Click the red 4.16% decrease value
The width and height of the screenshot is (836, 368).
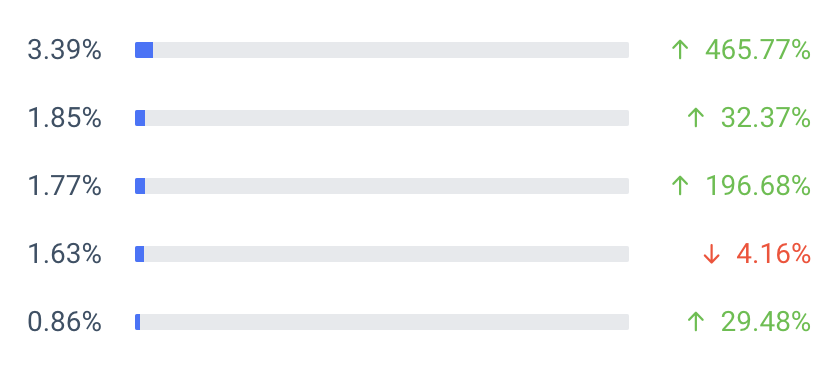coord(774,254)
